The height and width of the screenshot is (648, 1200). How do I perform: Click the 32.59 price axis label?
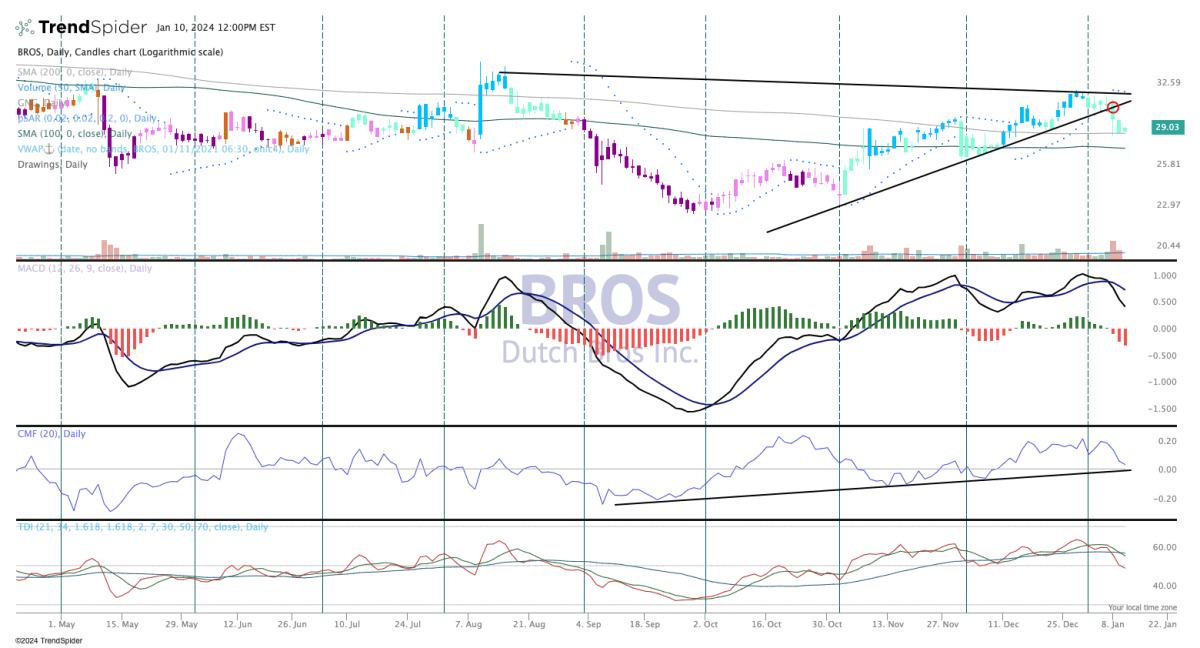tap(1168, 82)
